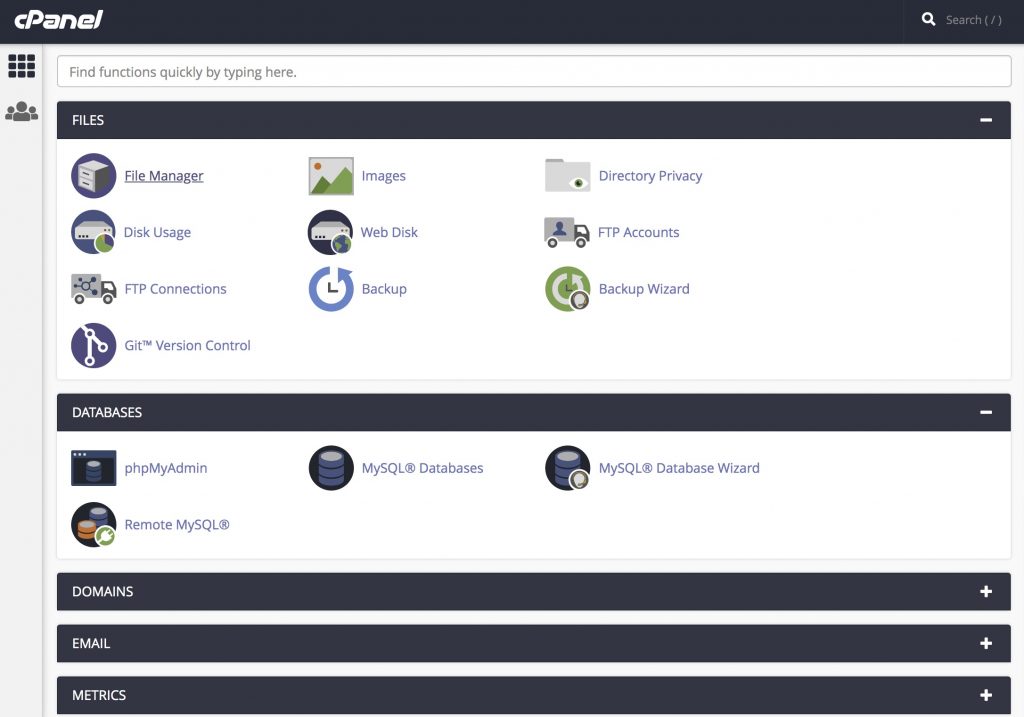
Task: Open the Remote MySQL icon
Action: pos(93,524)
